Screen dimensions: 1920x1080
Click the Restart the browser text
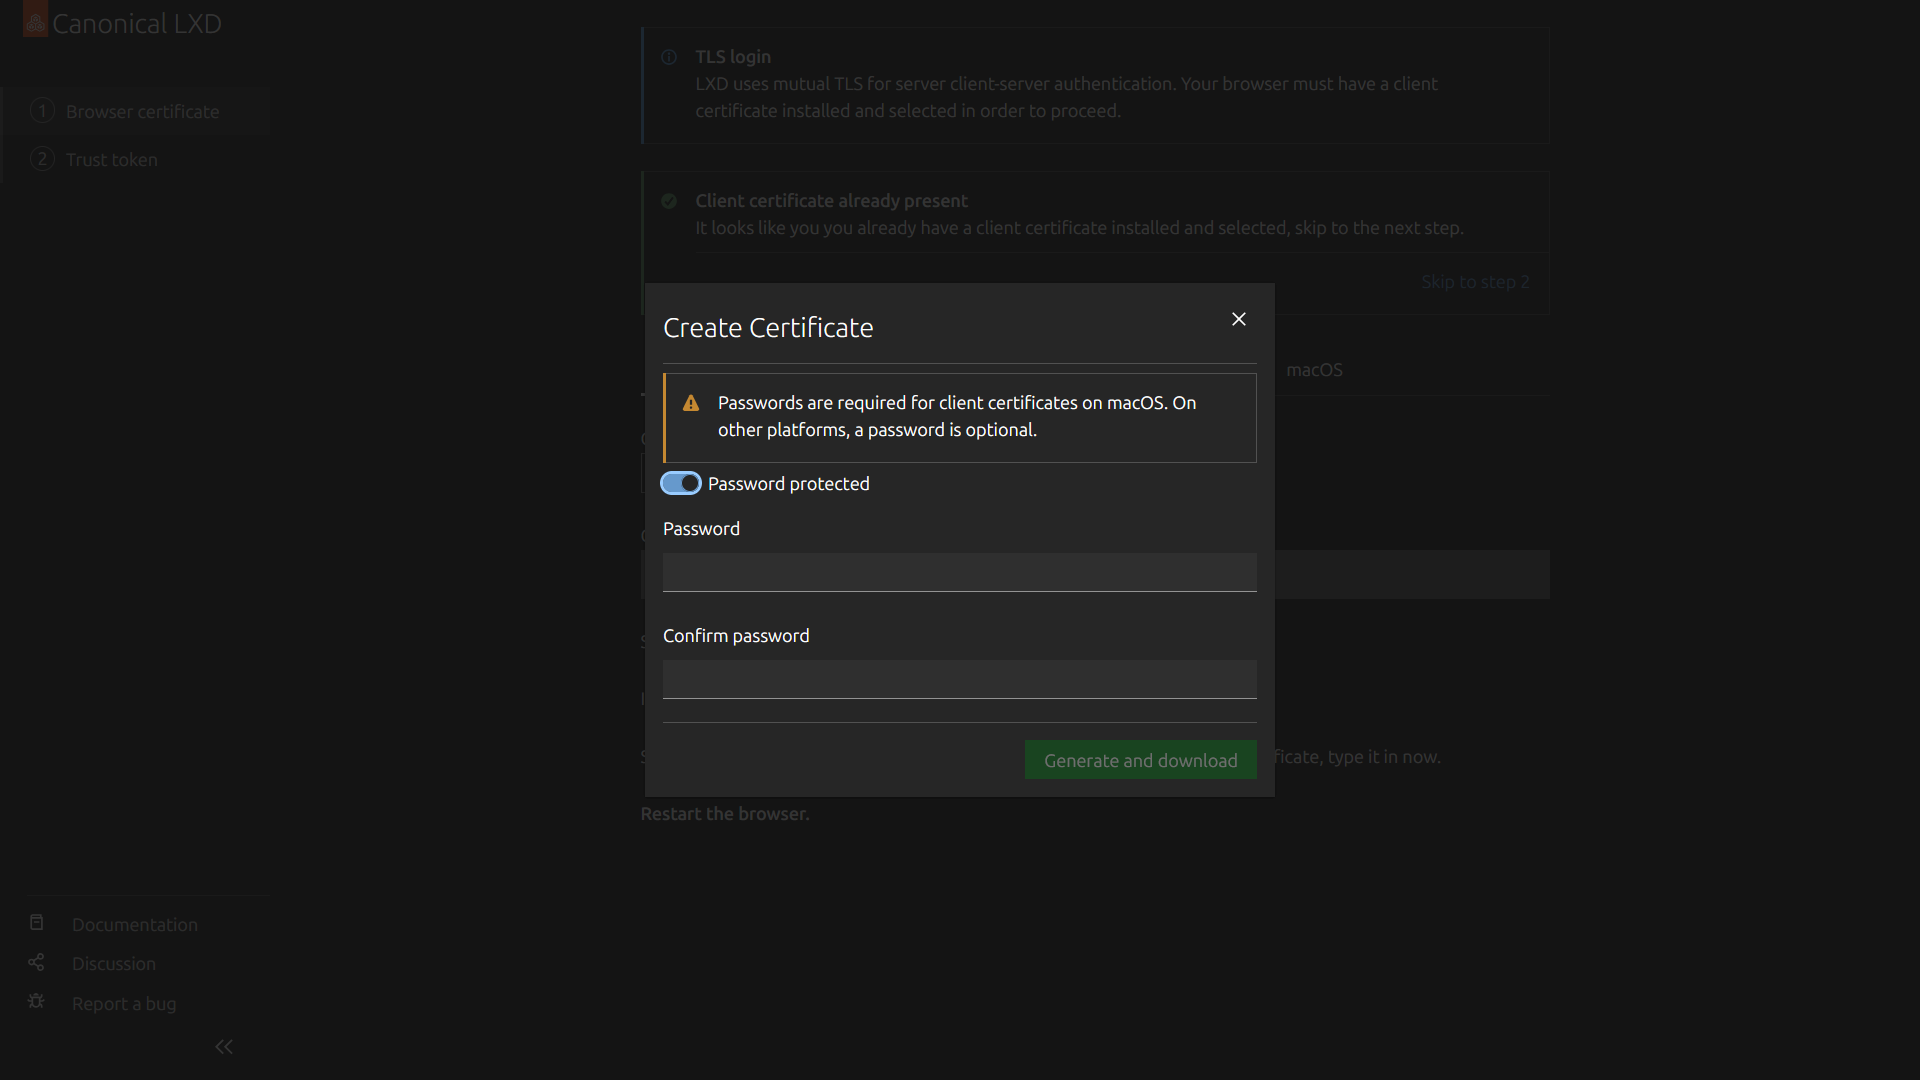coord(725,814)
